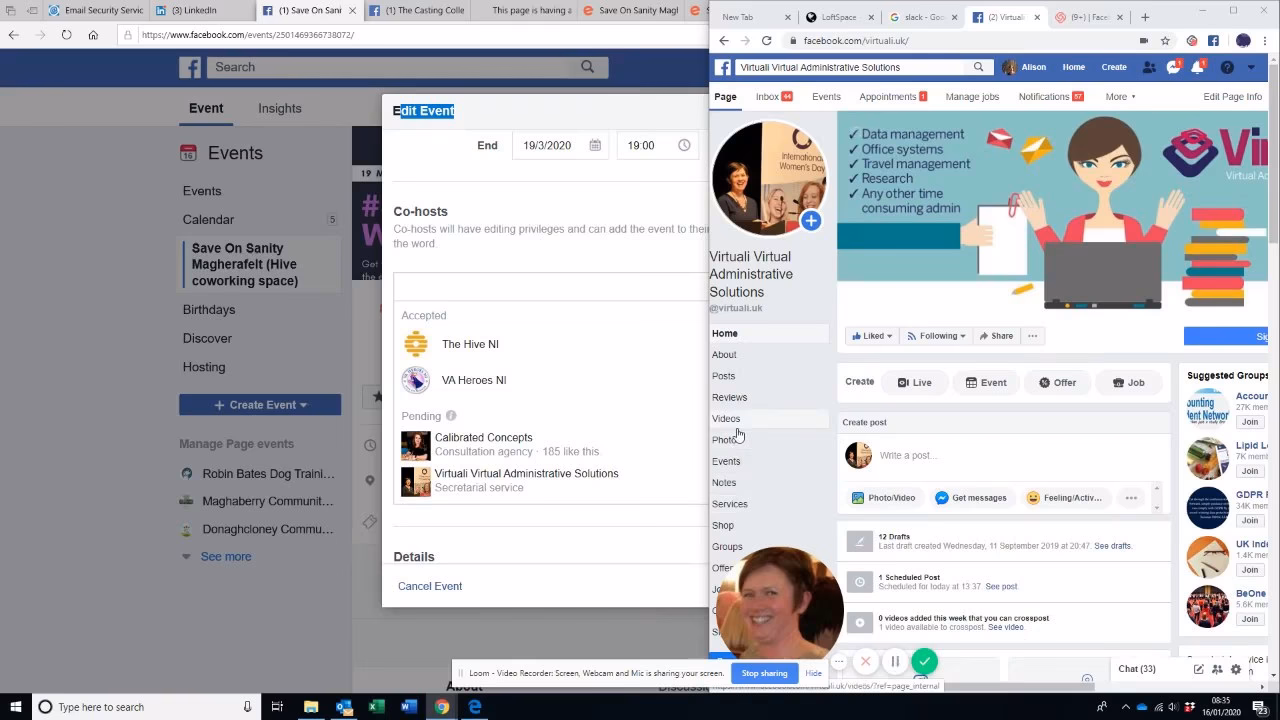Create new chat group icon
Screen dimensions: 1280x720
click(1217, 669)
